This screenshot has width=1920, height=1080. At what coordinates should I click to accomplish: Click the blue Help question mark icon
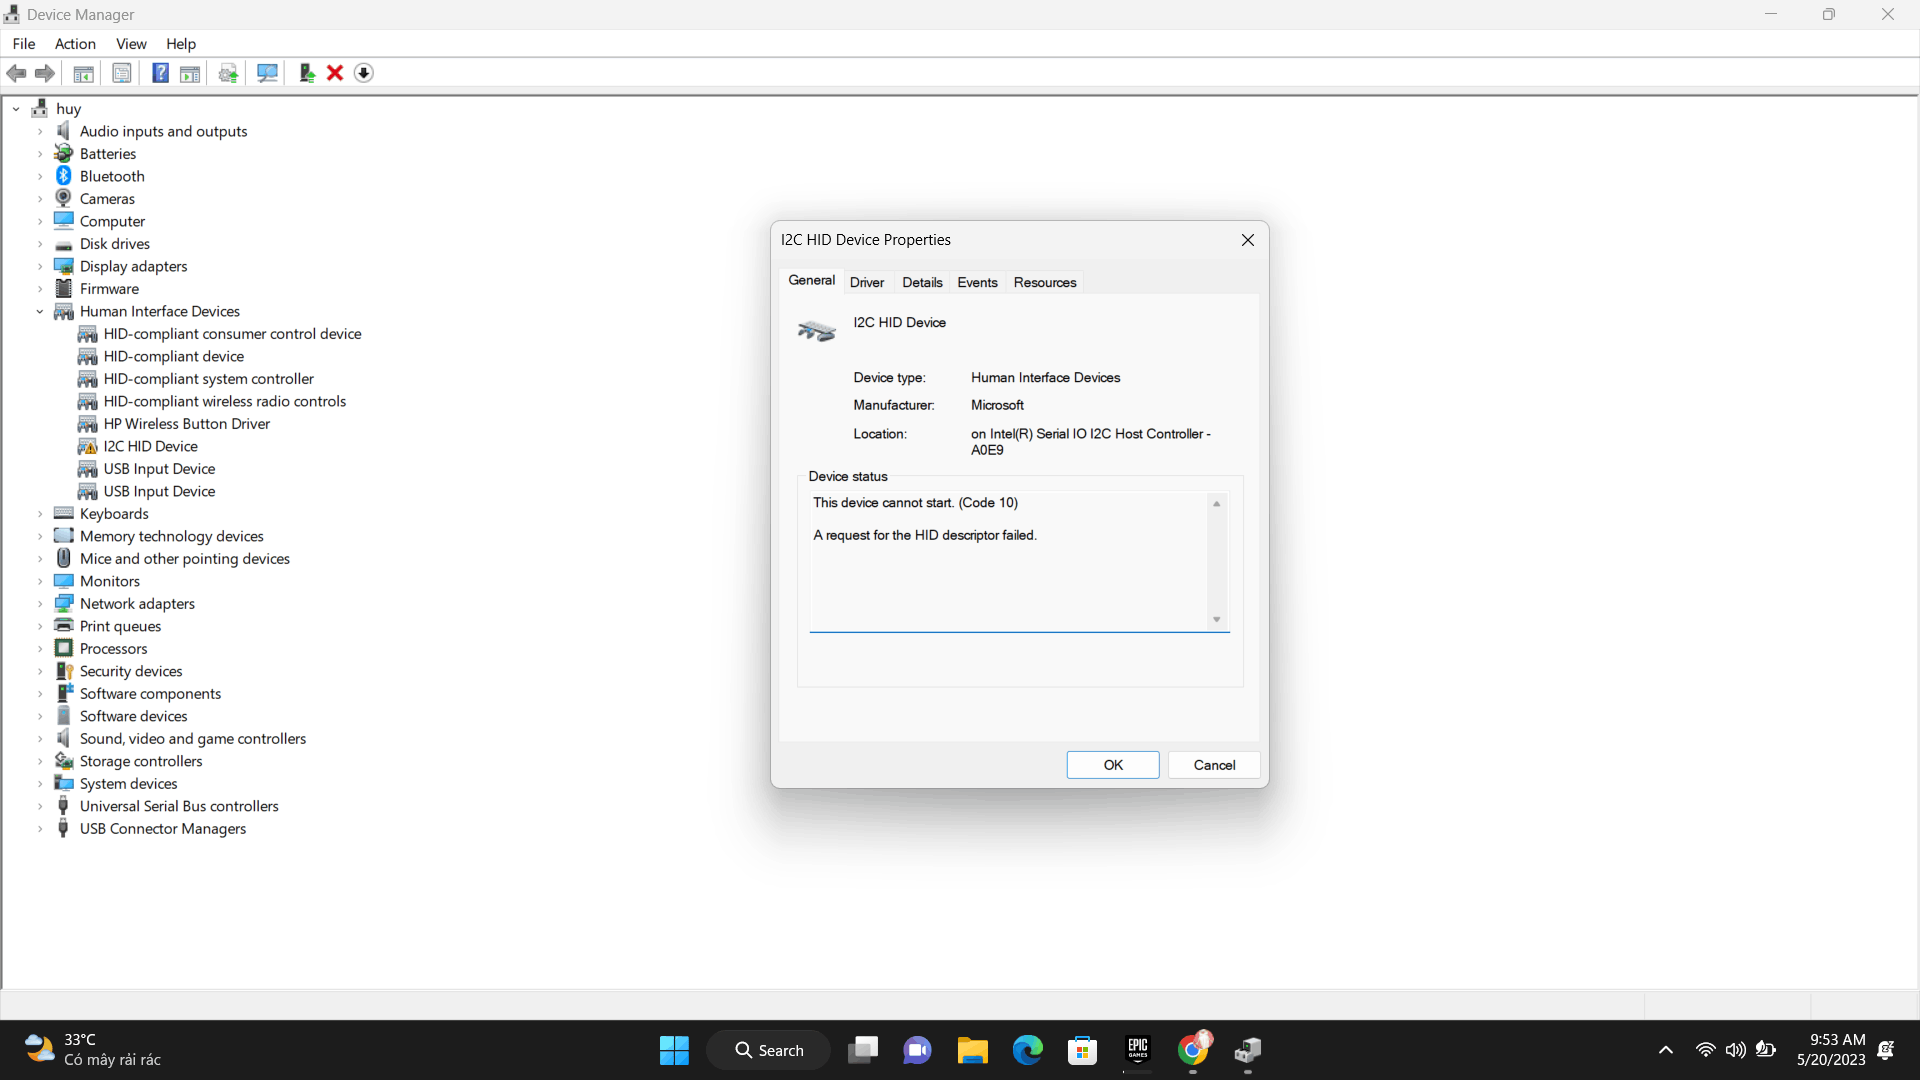[160, 73]
